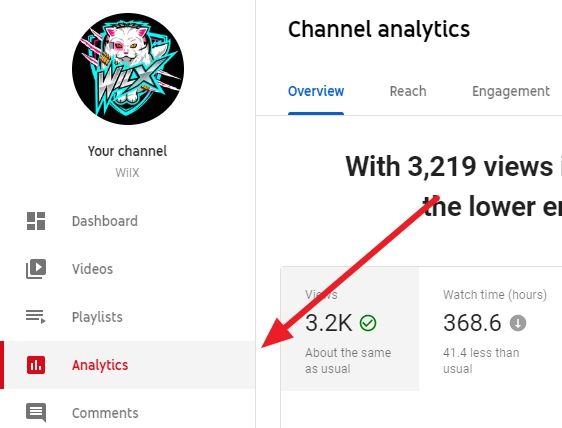
Task: Click the Dashboard grid icon
Action: pyautogui.click(x=36, y=221)
